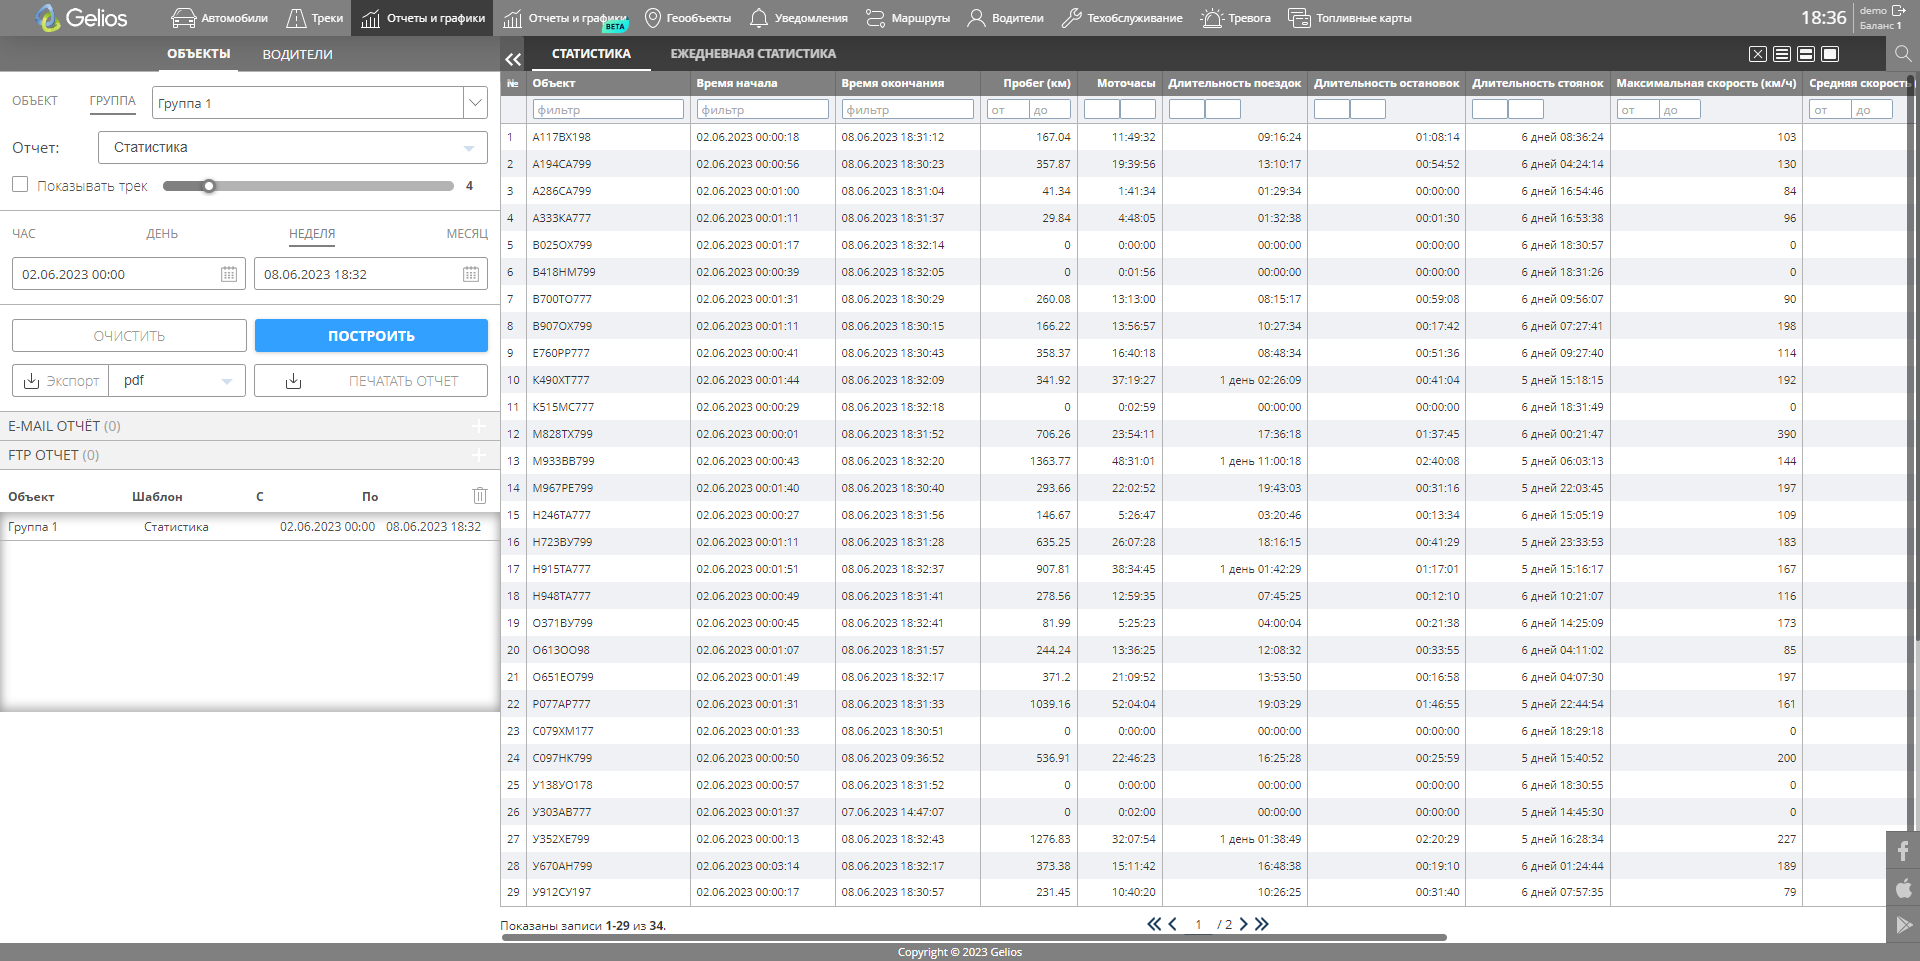Log out using the demo exit icon
This screenshot has height=961, width=1920.
tap(1898, 10)
